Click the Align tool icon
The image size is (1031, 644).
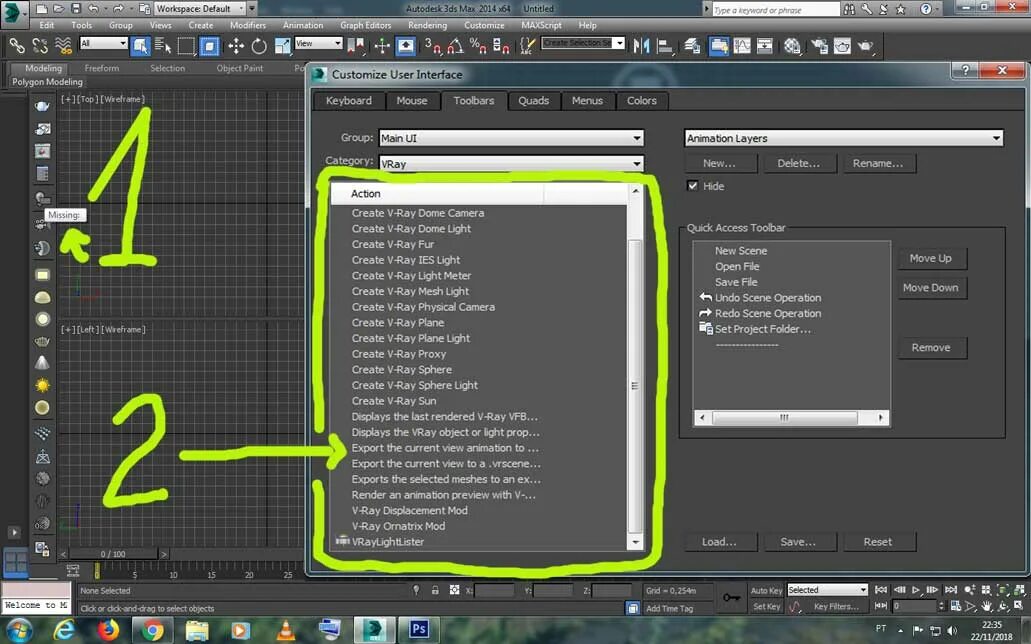pos(665,45)
